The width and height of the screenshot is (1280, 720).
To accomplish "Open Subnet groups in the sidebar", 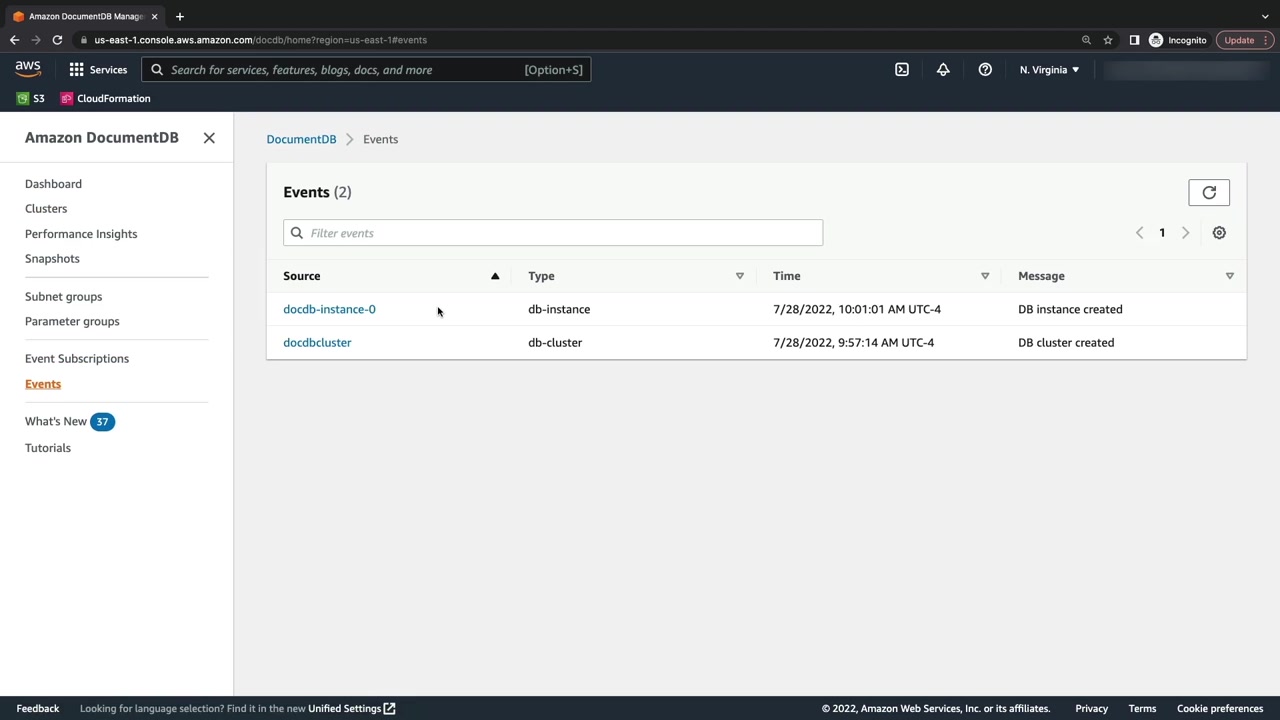I will (x=64, y=297).
